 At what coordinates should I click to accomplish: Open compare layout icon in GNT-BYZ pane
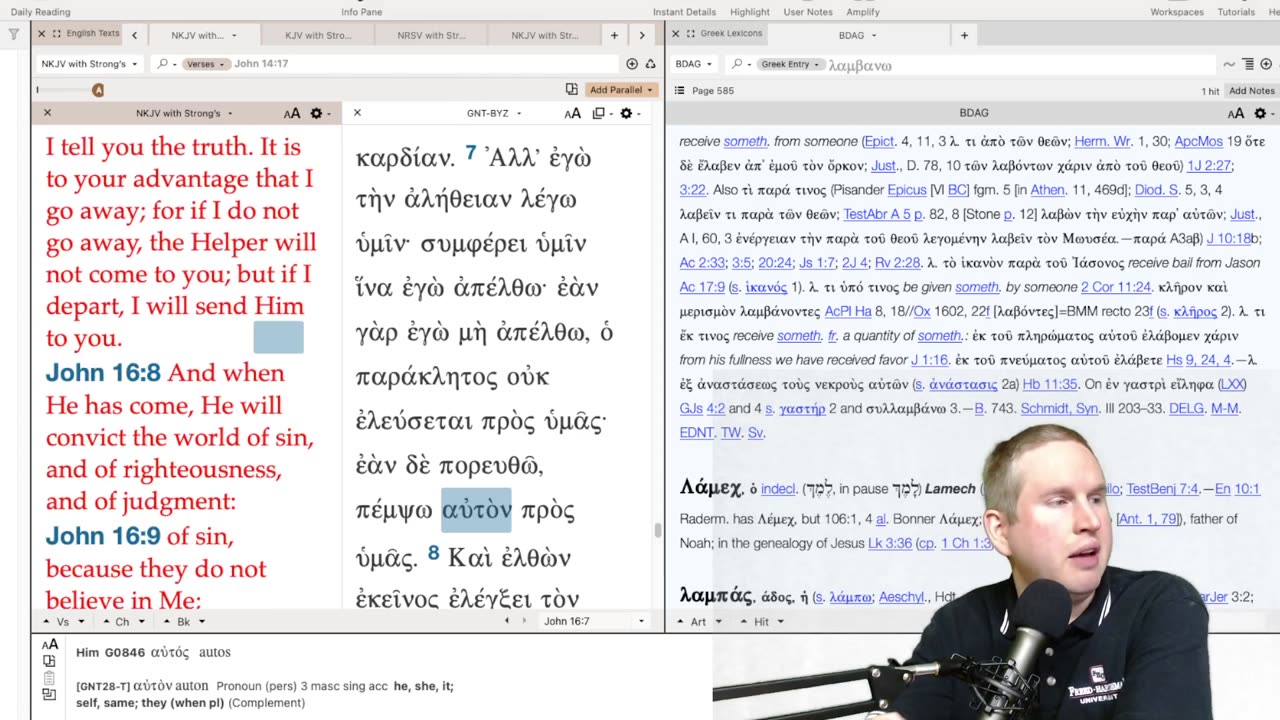[601, 113]
